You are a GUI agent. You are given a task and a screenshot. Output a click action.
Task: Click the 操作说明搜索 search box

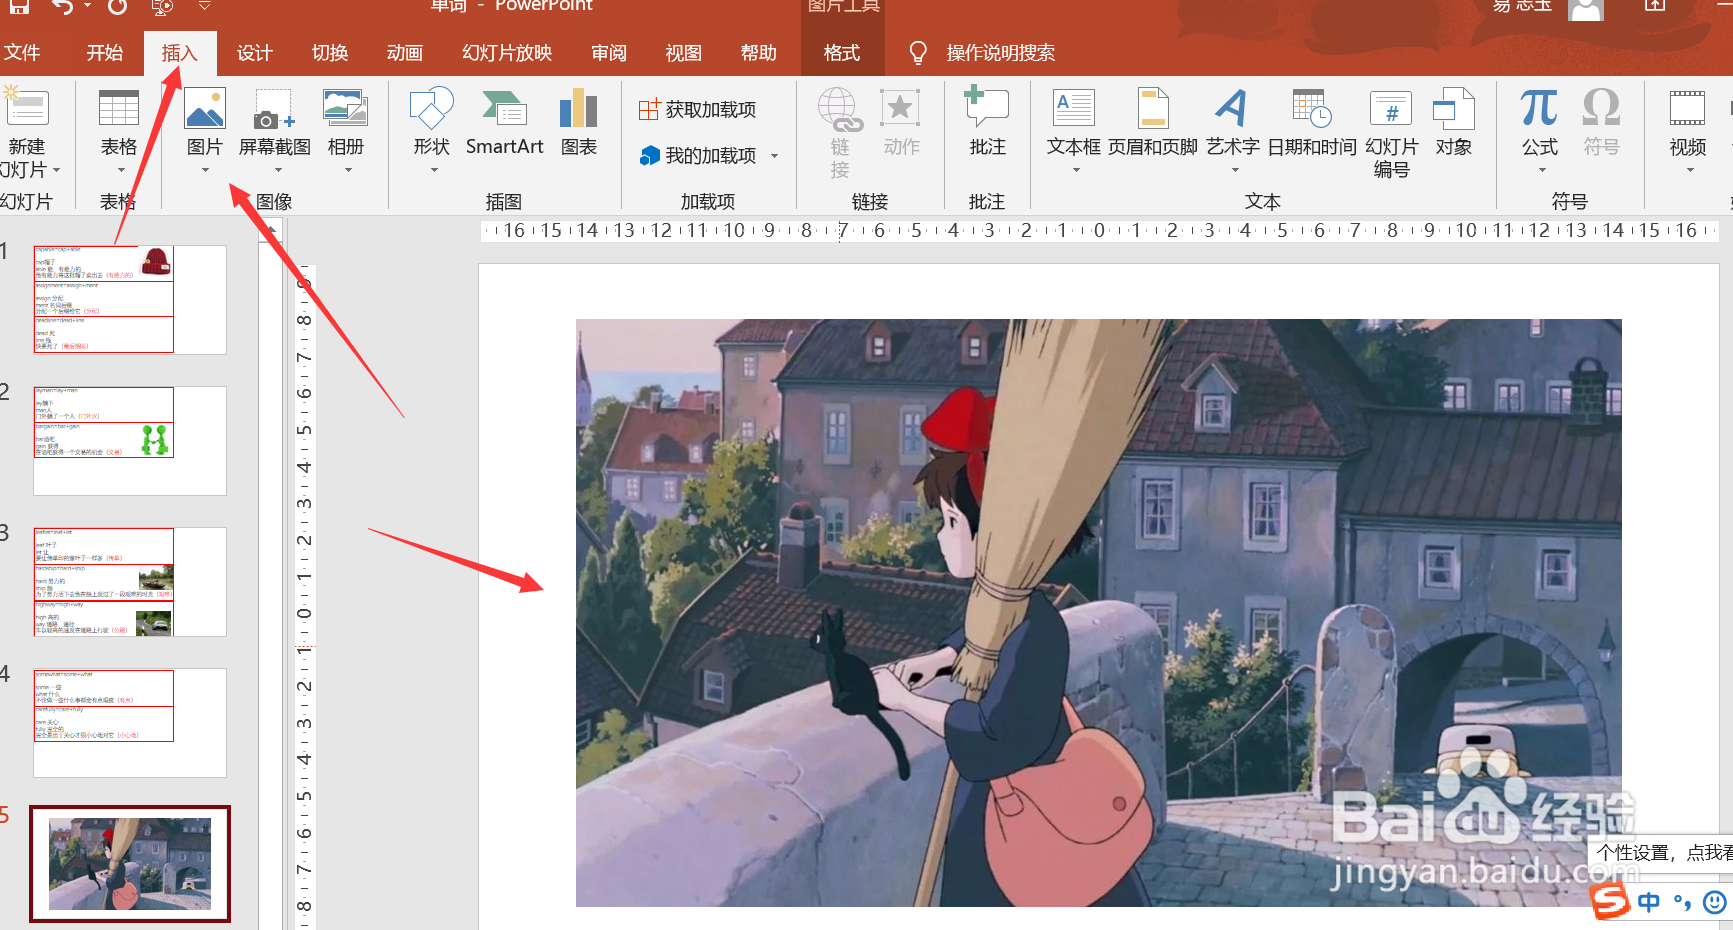point(1000,53)
